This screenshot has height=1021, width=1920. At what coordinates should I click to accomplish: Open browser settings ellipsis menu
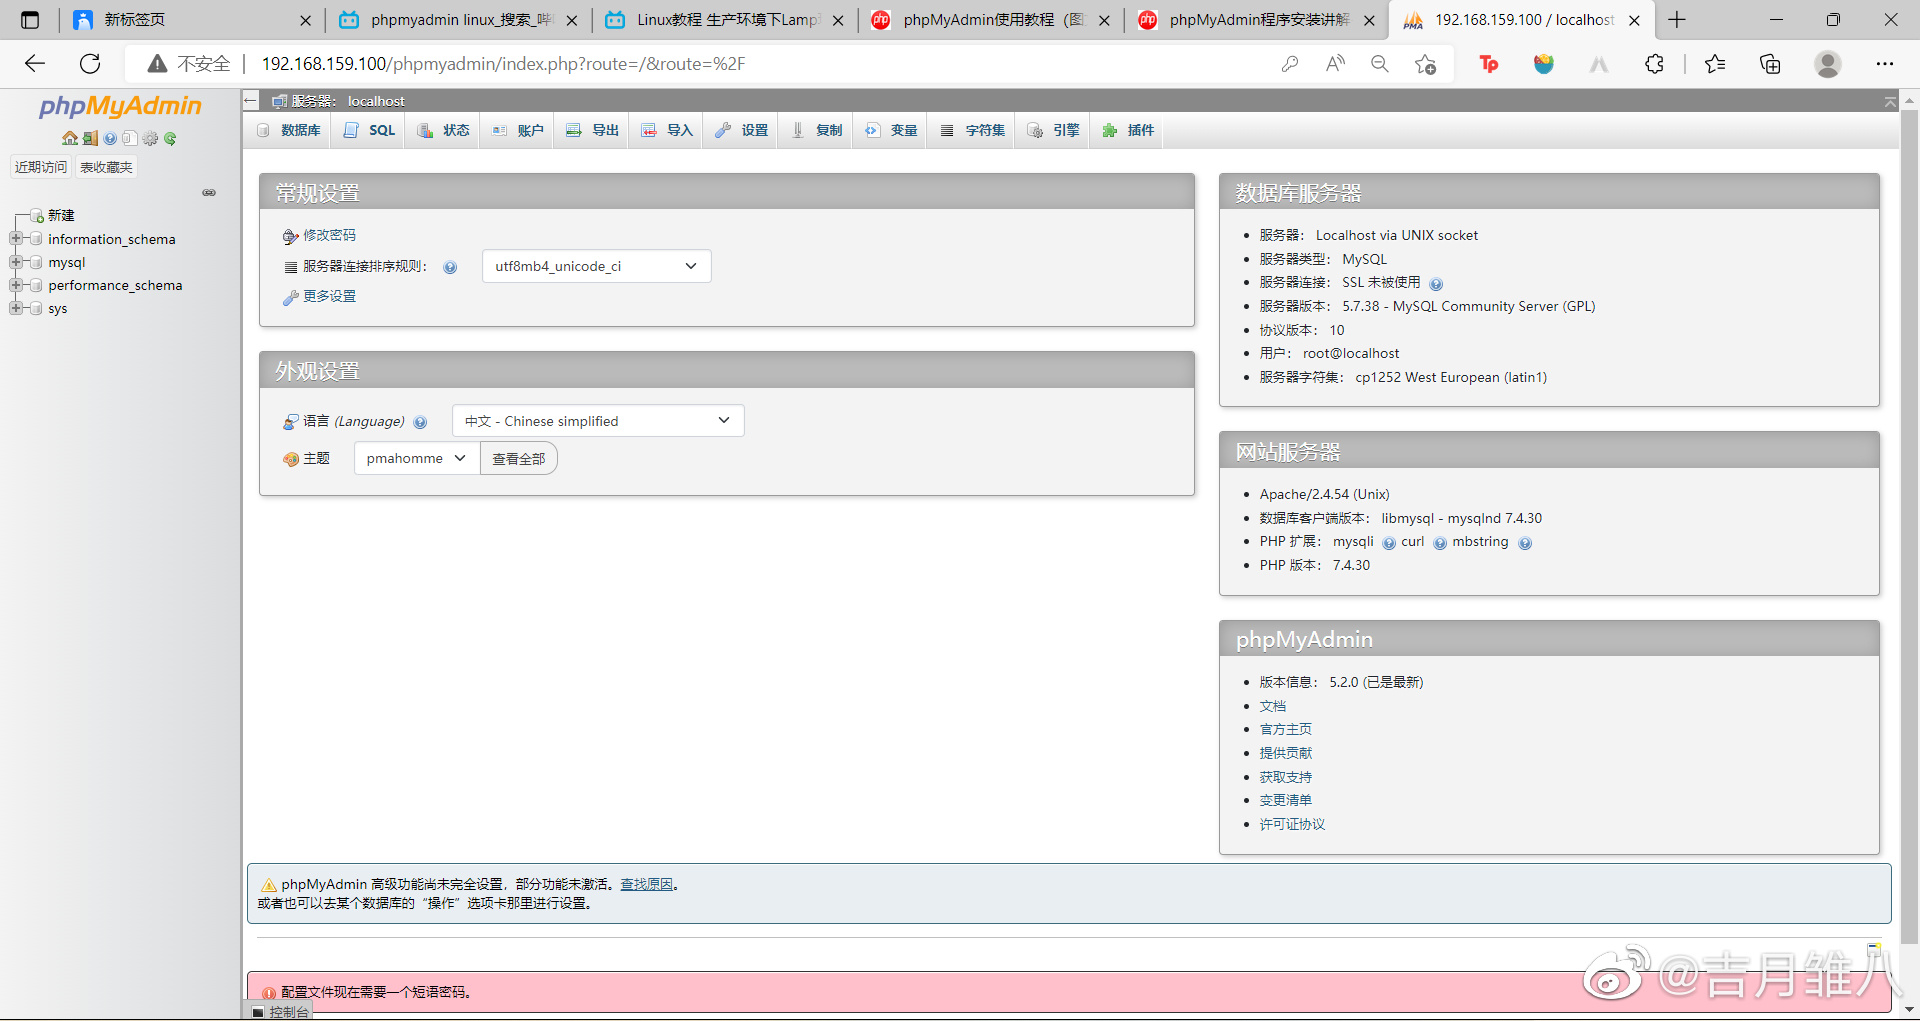coord(1885,64)
